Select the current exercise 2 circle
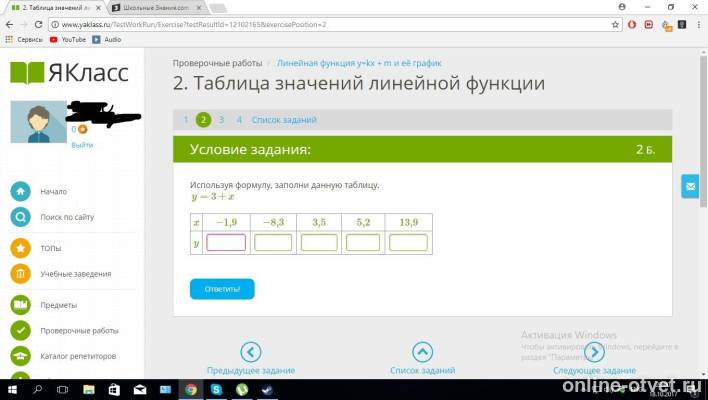Image resolution: width=708 pixels, height=400 pixels. [x=203, y=120]
